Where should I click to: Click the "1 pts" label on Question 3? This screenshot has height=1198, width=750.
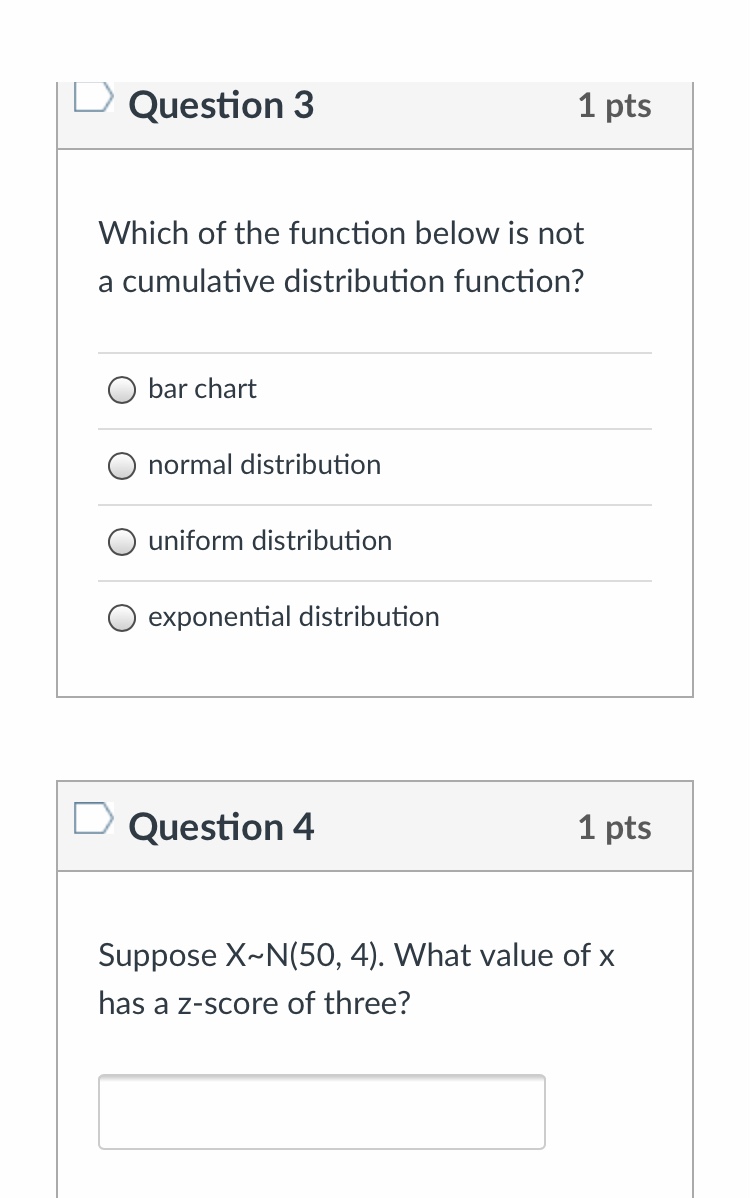[x=614, y=105]
